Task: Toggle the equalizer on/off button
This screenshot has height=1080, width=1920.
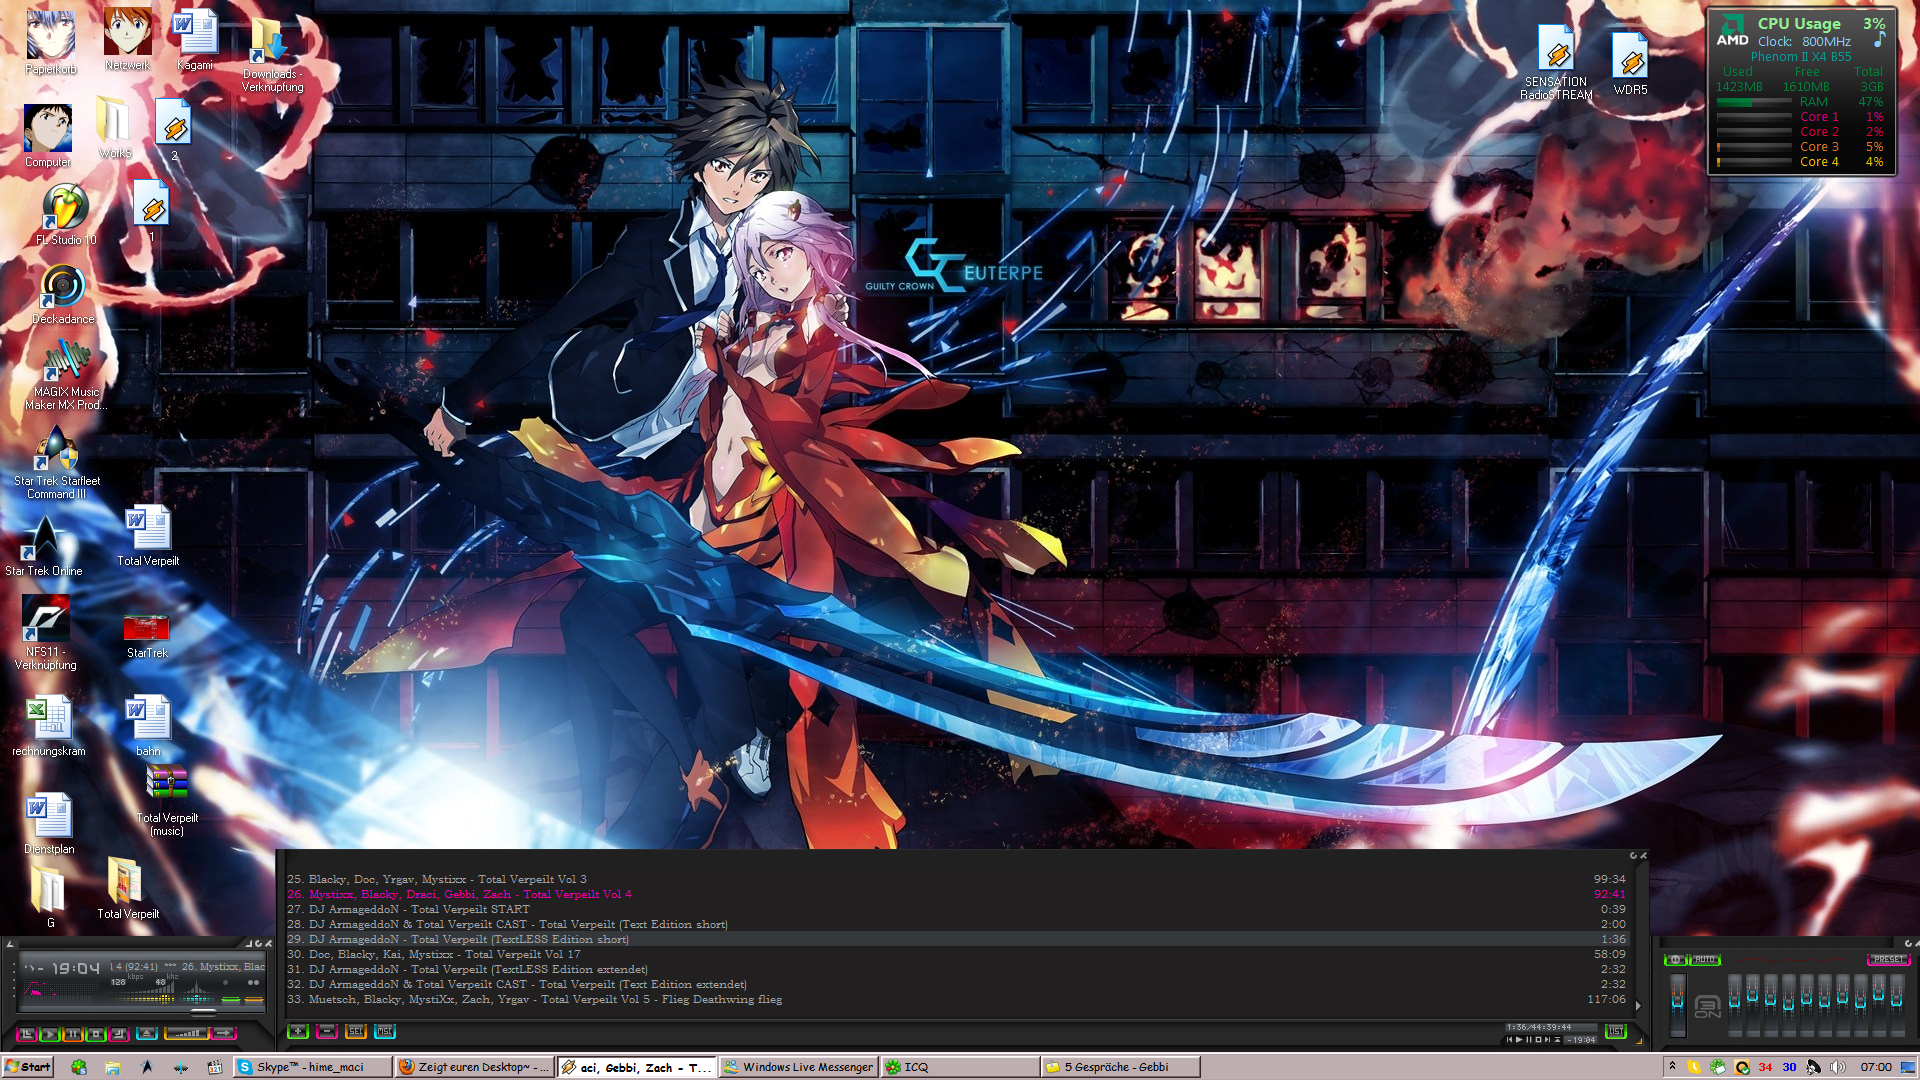Action: point(1675,960)
